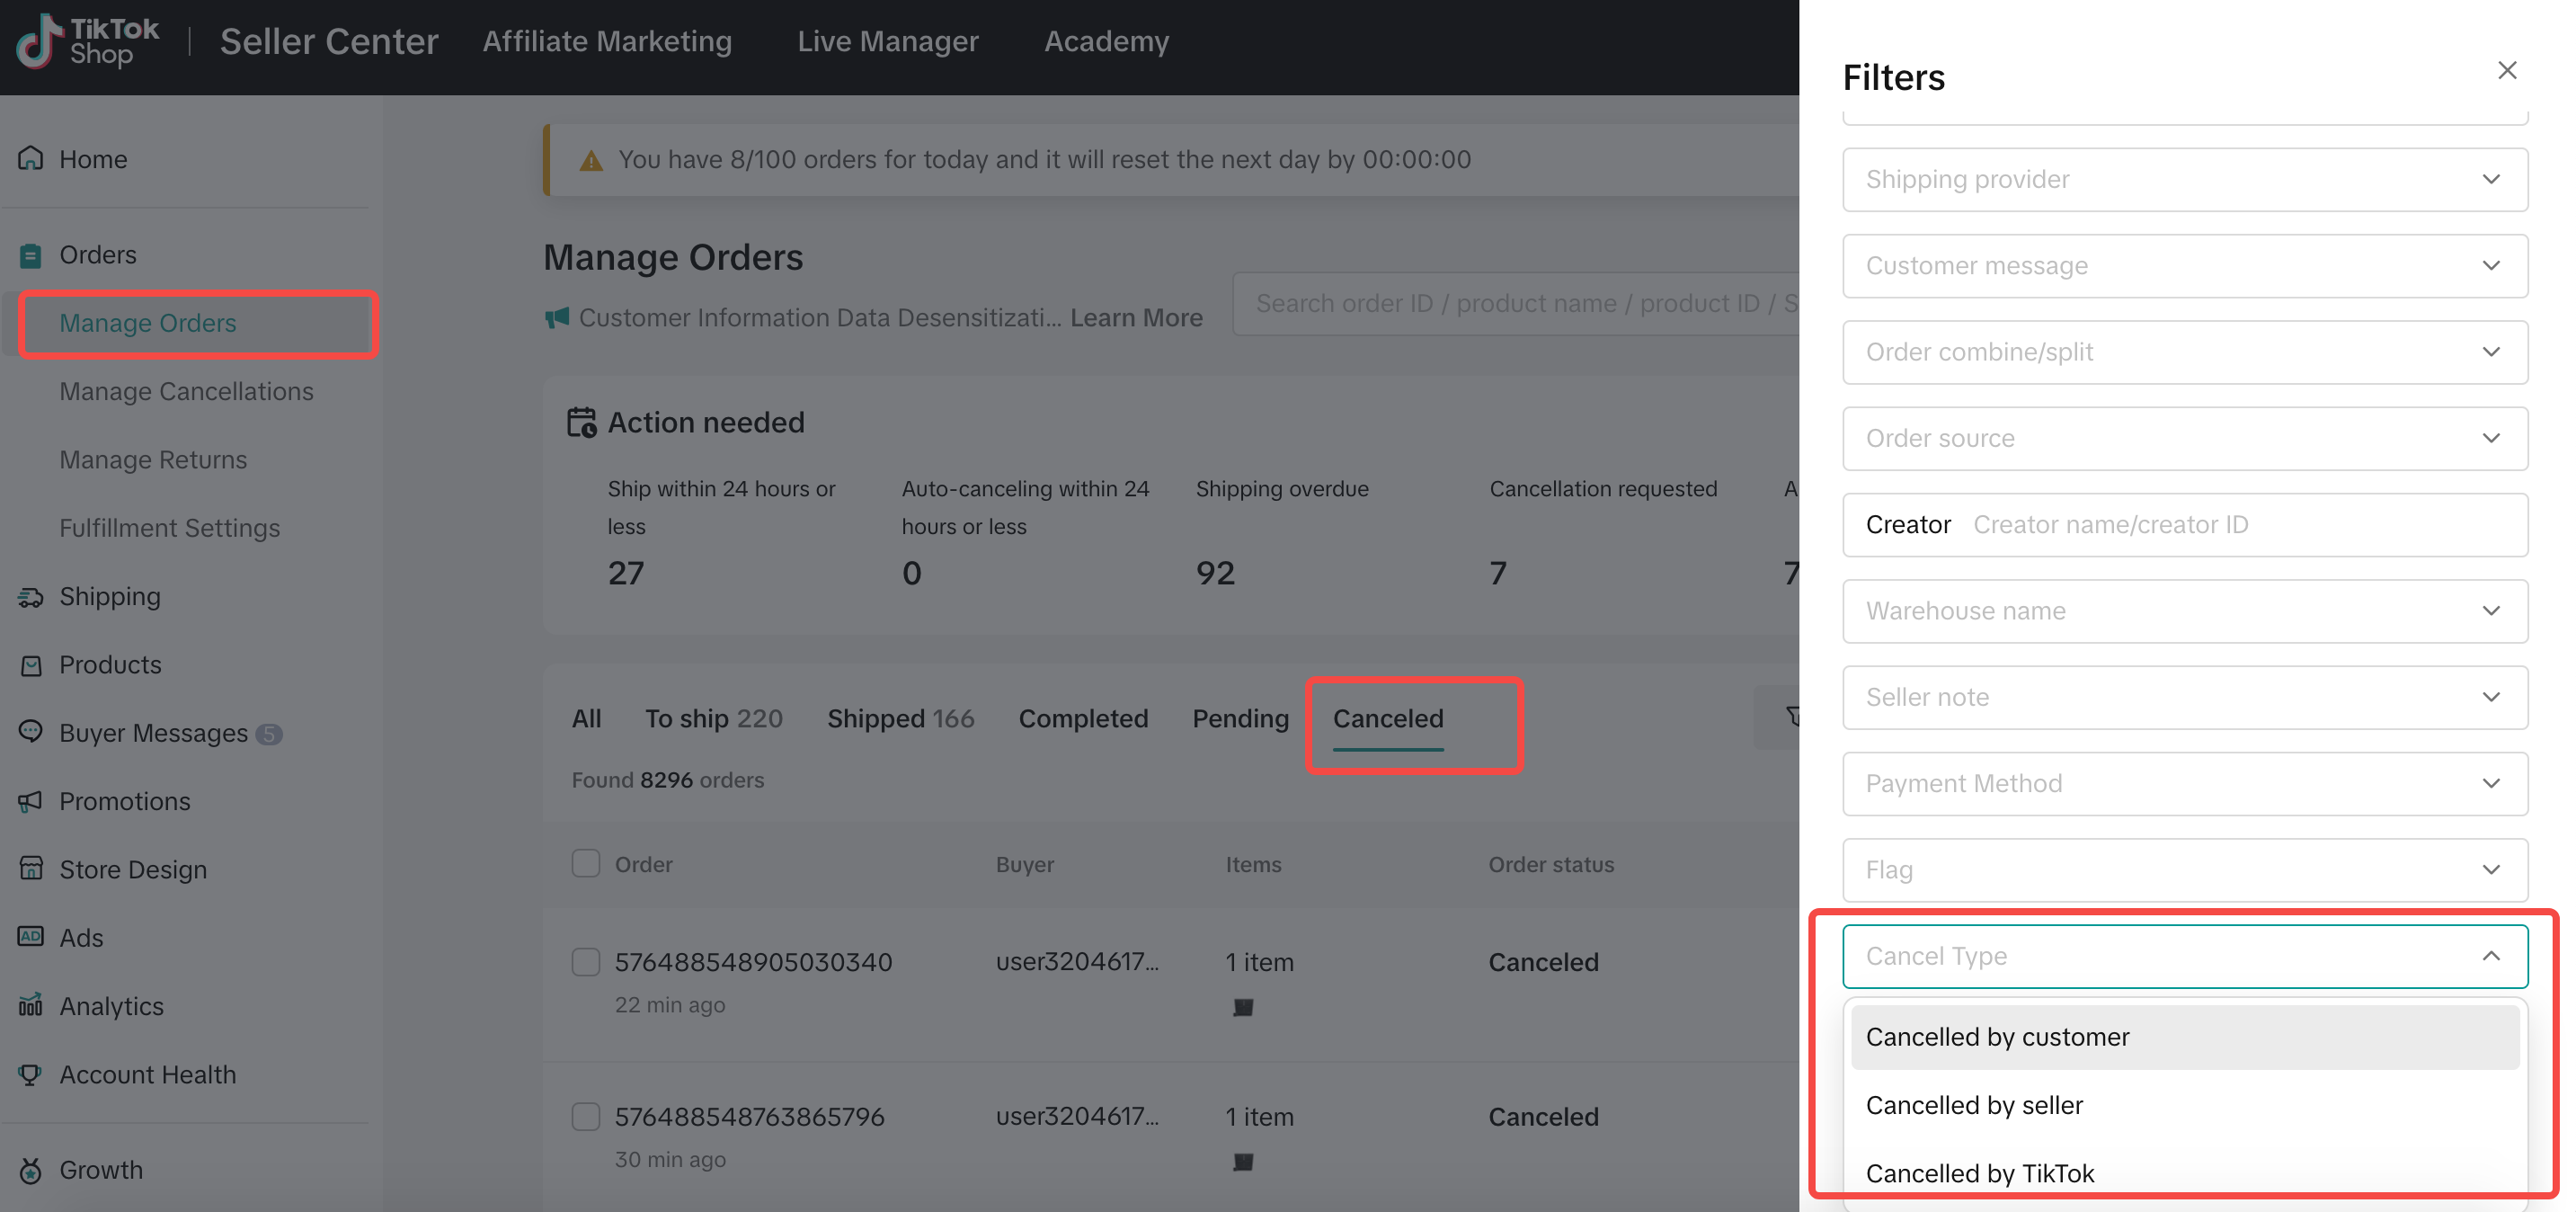Switch to the To ship tab
Screen dimensions: 2576x1212
click(713, 718)
